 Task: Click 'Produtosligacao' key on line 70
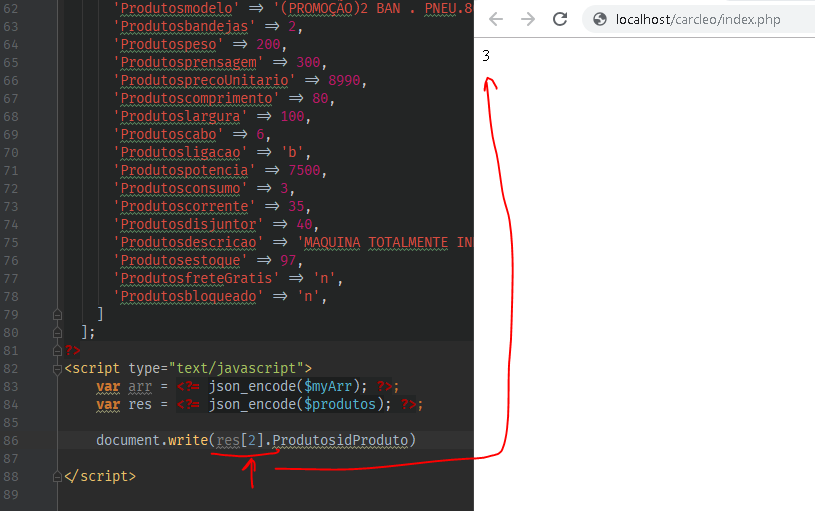tap(180, 153)
